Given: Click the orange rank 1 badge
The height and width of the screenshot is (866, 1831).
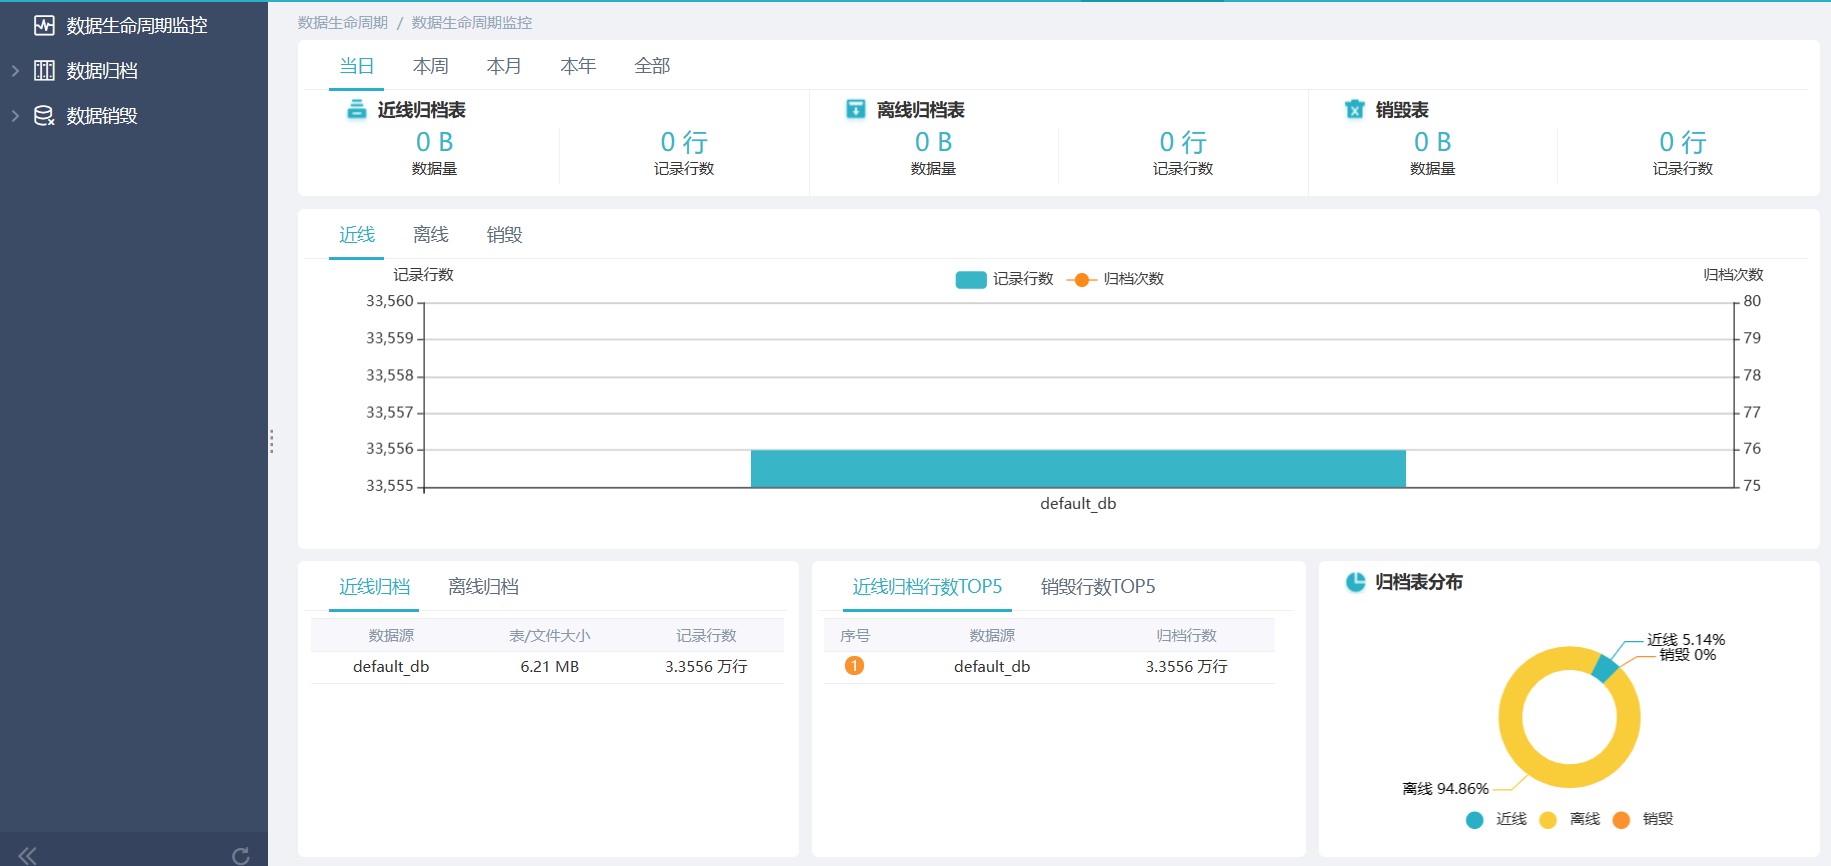Looking at the screenshot, I should (854, 666).
